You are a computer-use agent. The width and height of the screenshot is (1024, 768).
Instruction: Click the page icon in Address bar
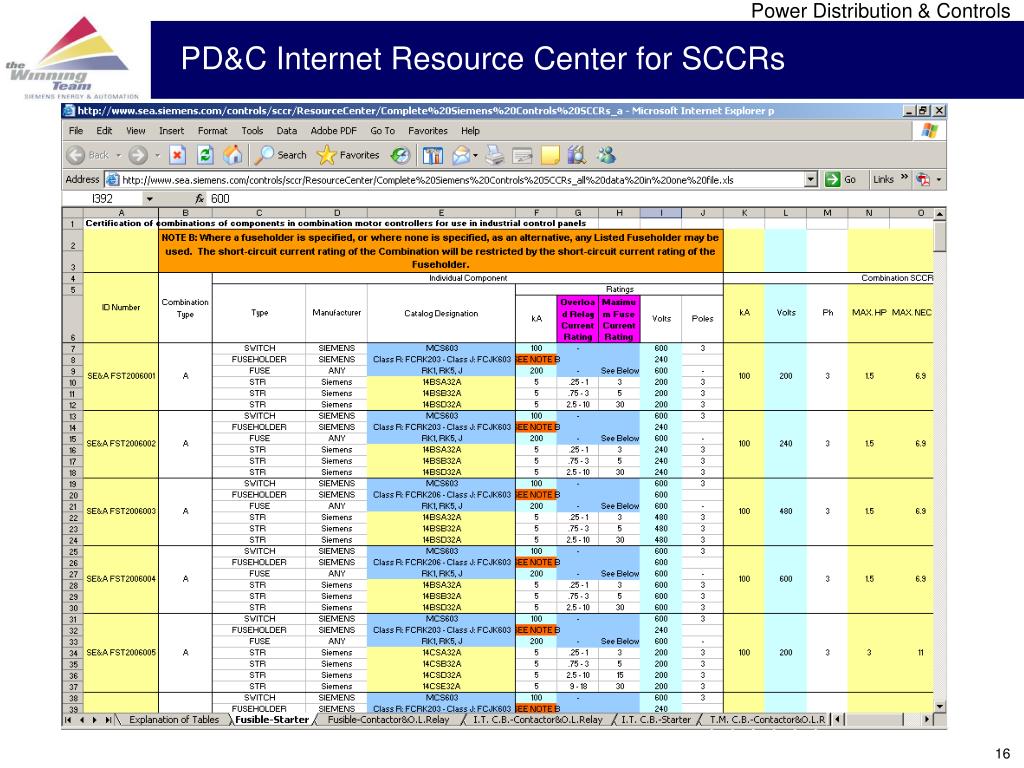pos(112,179)
